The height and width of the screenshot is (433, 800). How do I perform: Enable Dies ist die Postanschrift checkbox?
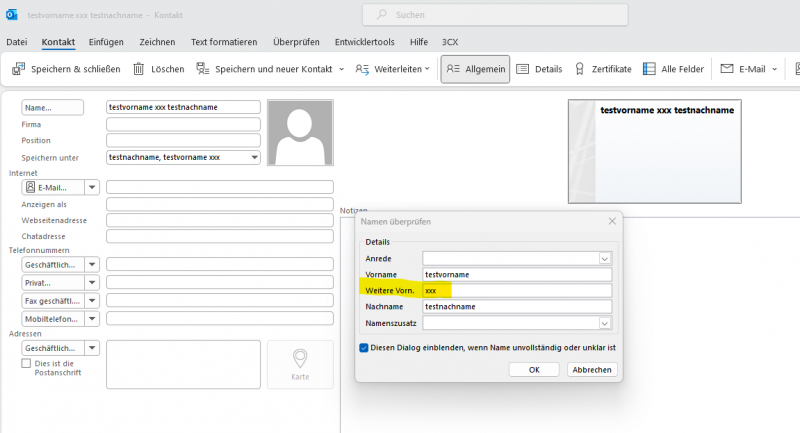(26, 364)
